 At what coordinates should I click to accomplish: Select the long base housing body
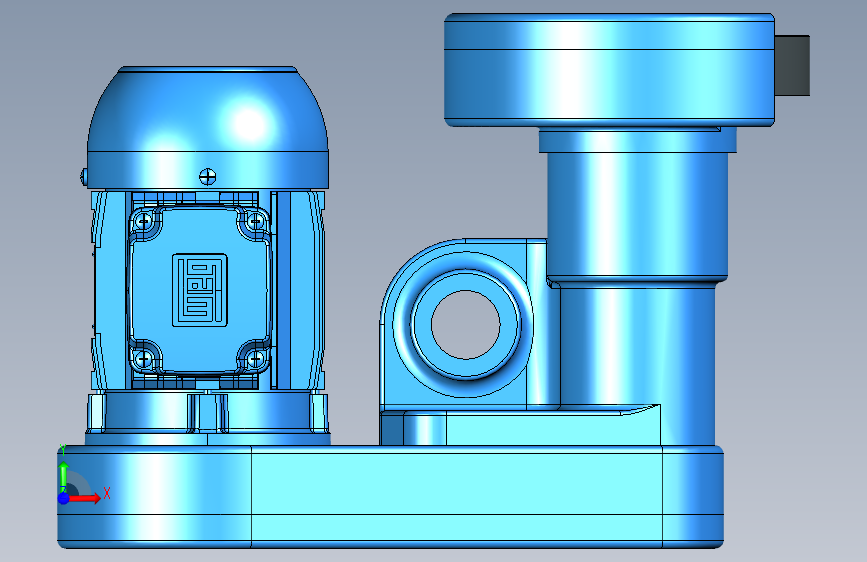(390, 497)
